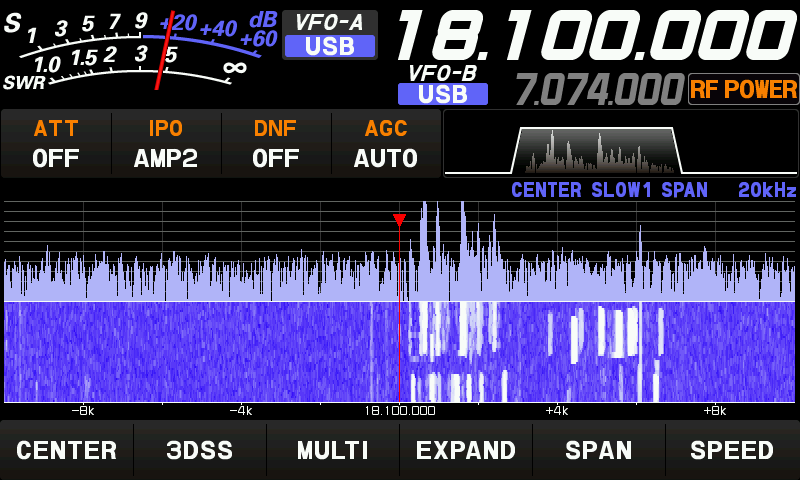Change the IPO AMP2 preamp setting

[166, 144]
